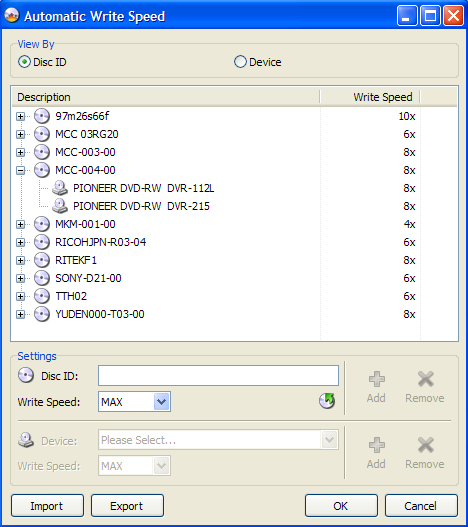
Task: Click the disc icon beside MCC-003-00
Action: [42, 152]
